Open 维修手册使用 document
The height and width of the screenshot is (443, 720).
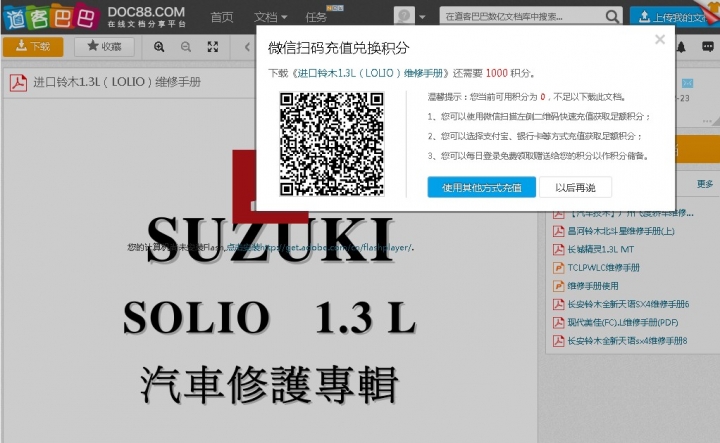tap(593, 286)
